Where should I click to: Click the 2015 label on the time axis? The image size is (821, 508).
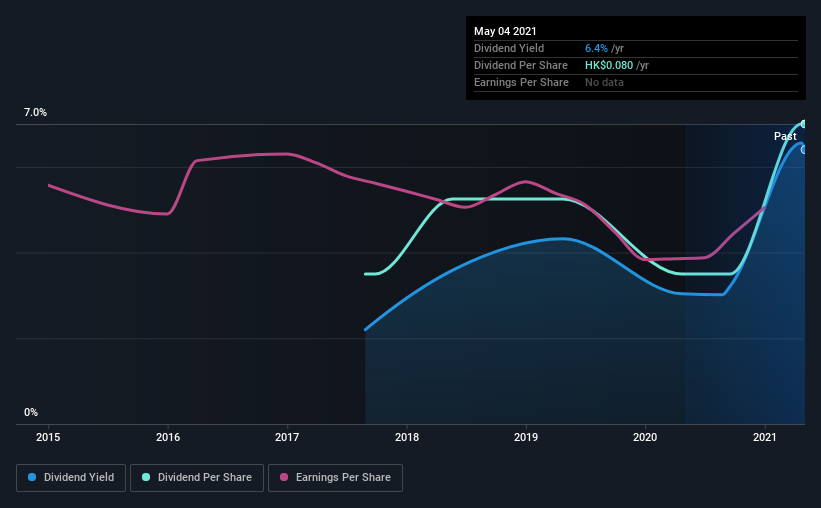point(48,437)
